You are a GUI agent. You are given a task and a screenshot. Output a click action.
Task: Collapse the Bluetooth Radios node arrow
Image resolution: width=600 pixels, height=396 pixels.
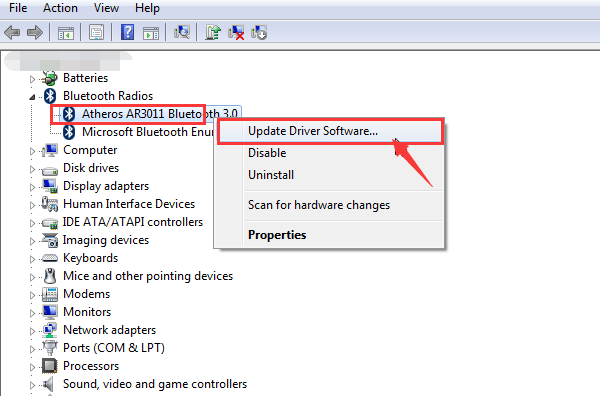[32, 97]
